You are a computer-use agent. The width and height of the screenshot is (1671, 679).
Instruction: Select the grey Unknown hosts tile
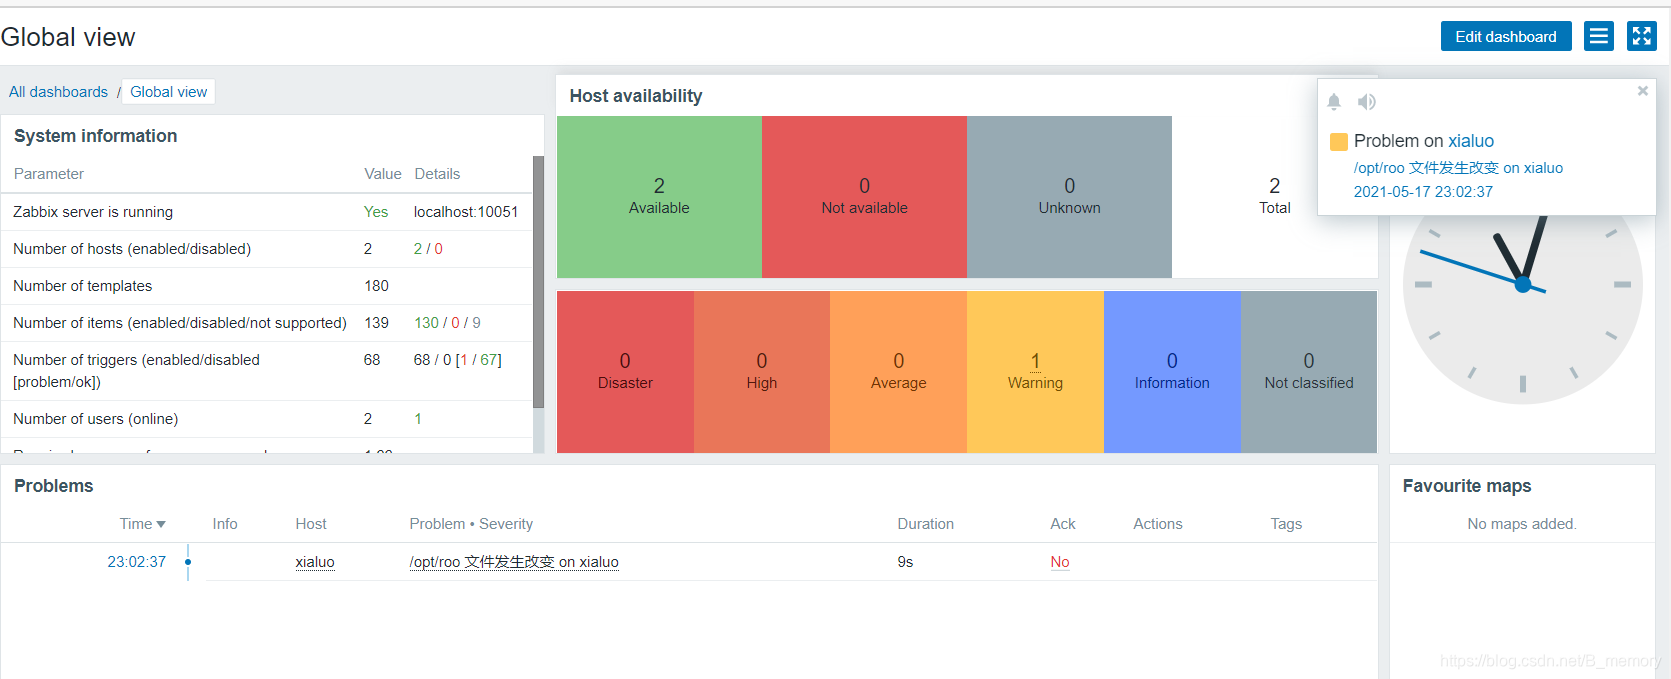(x=1069, y=197)
